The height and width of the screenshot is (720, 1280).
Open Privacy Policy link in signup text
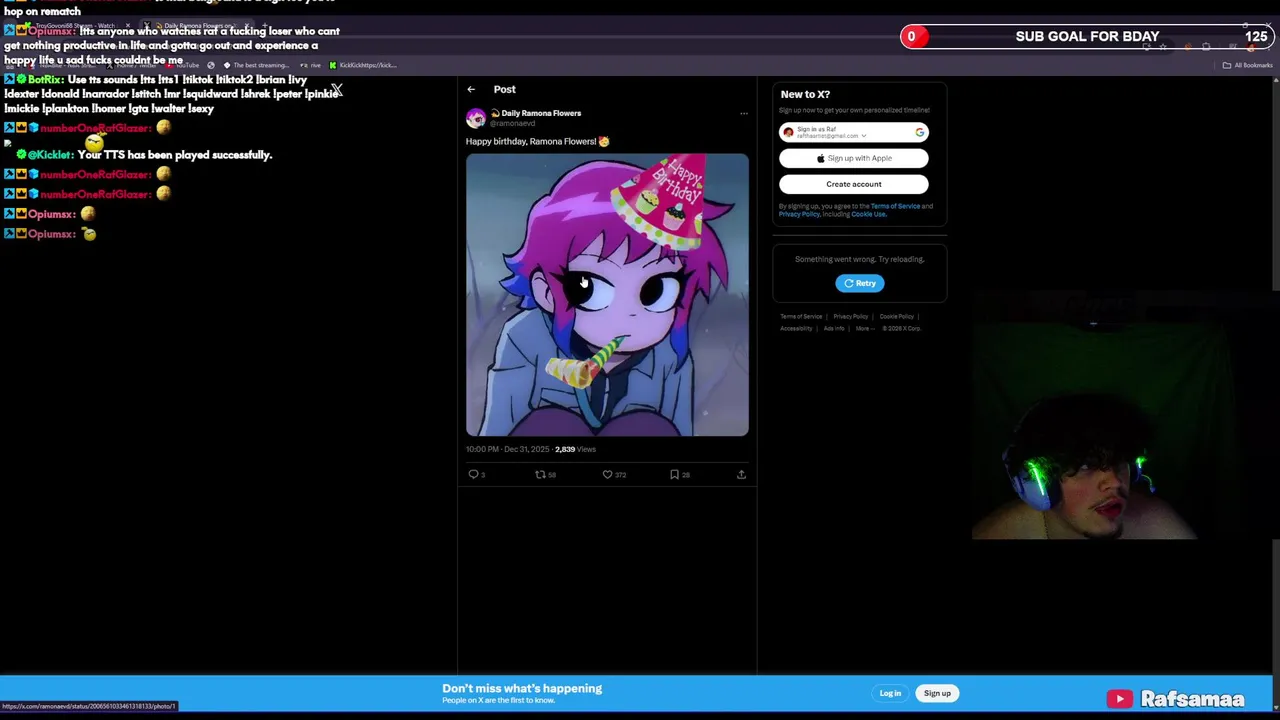pos(798,214)
